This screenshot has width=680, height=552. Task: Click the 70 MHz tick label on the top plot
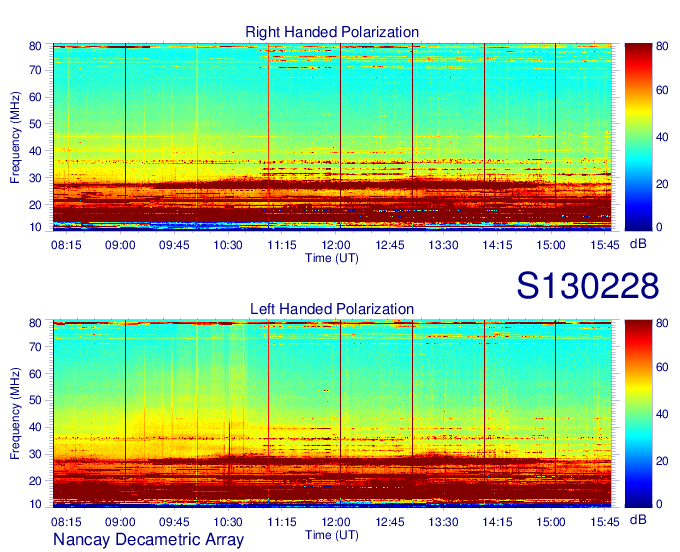(35, 70)
